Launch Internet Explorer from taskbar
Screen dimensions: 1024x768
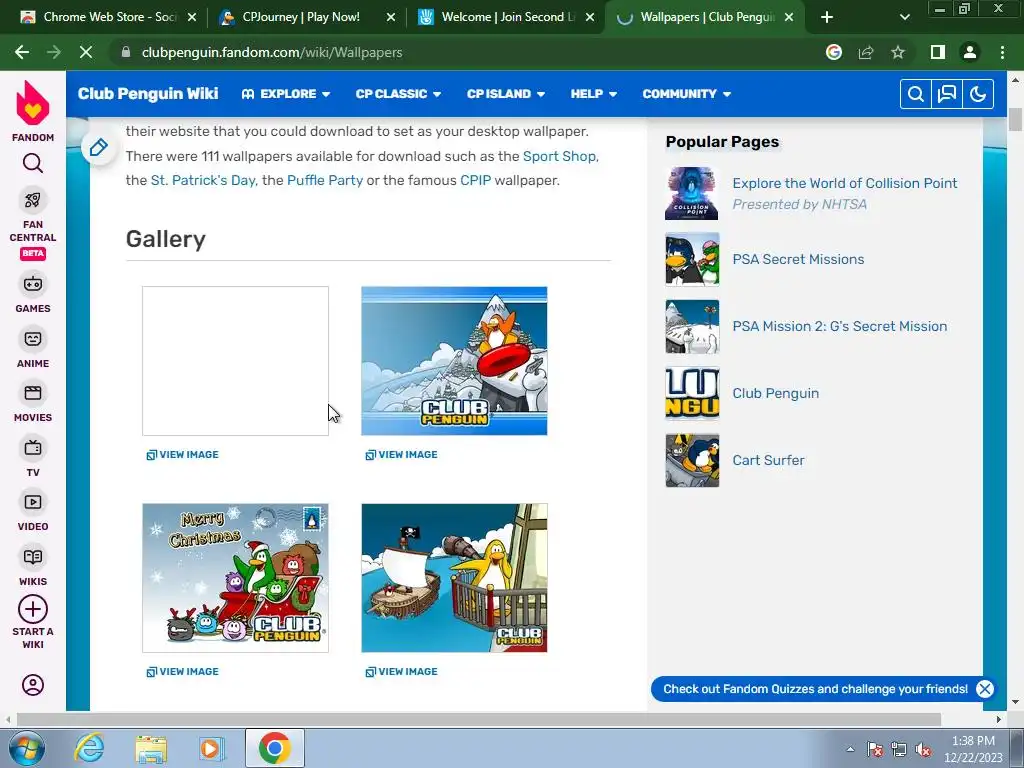click(x=89, y=748)
